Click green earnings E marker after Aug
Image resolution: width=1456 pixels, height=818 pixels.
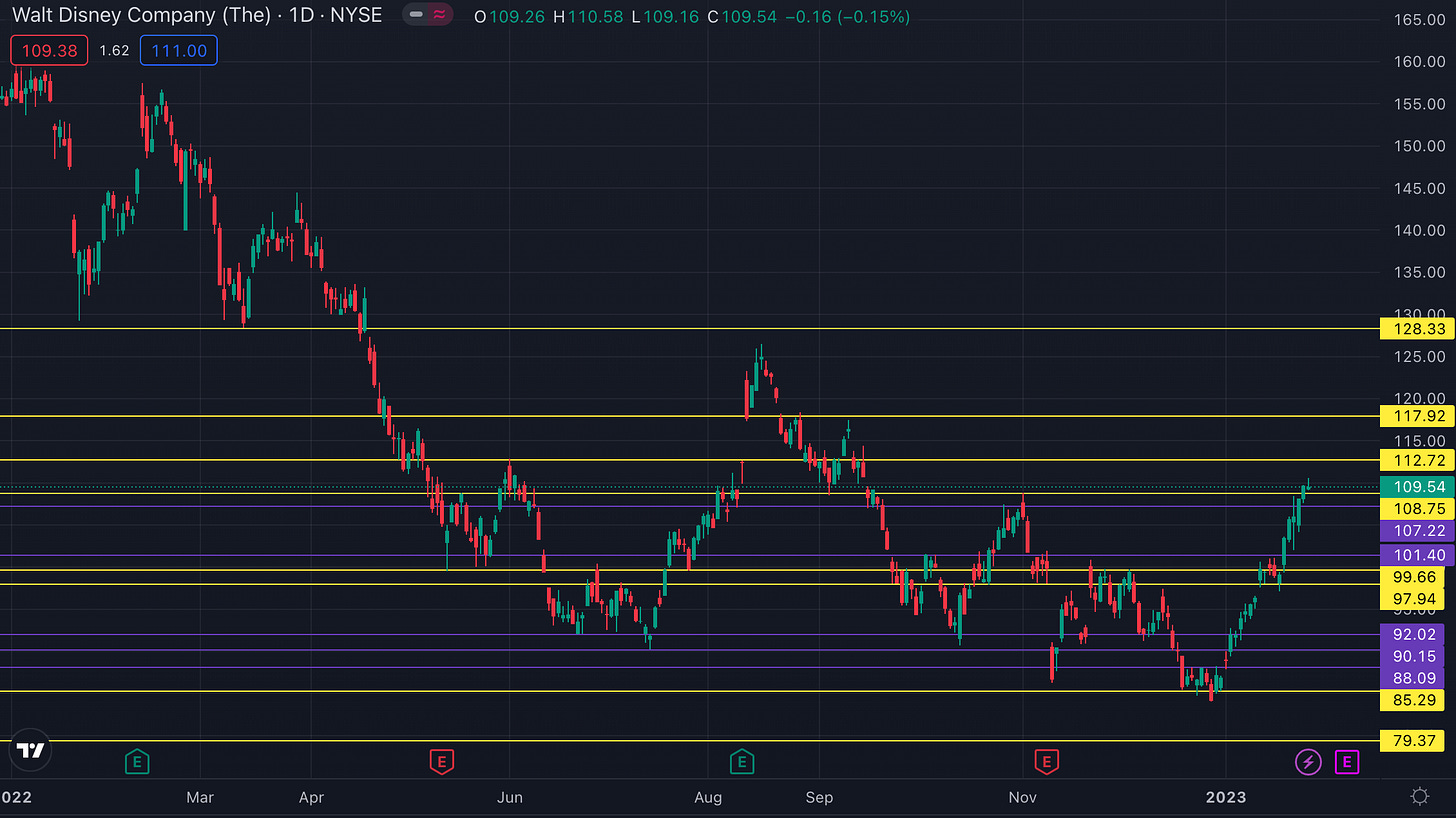(741, 763)
